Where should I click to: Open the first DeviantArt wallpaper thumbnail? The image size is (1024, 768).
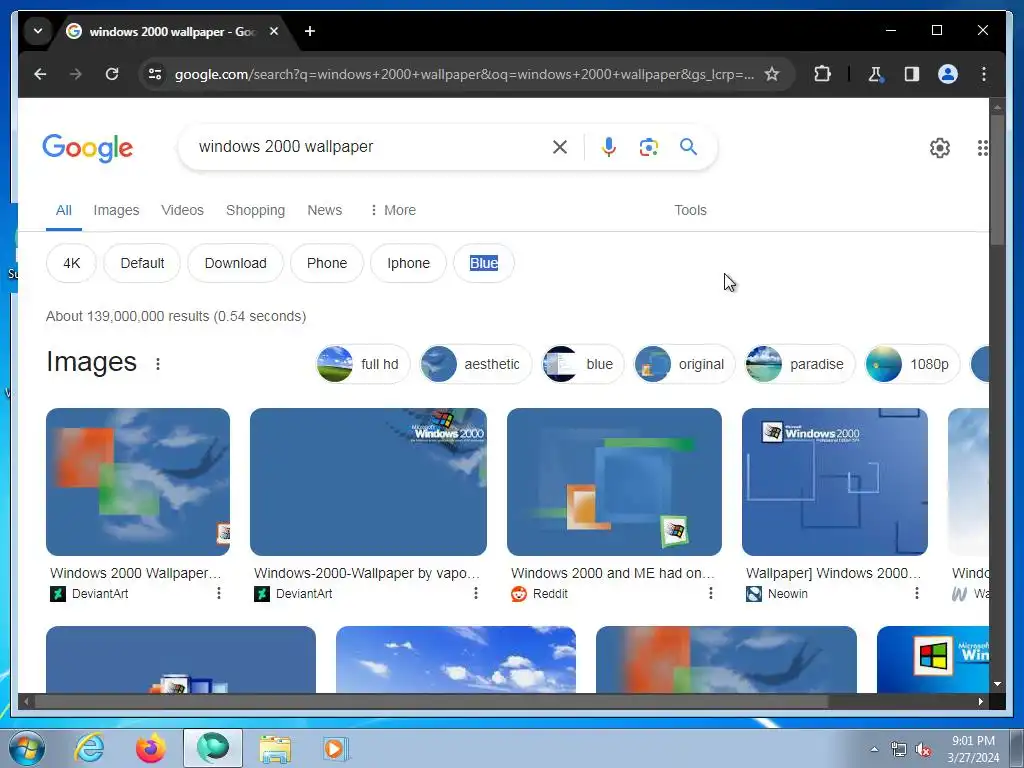click(138, 482)
